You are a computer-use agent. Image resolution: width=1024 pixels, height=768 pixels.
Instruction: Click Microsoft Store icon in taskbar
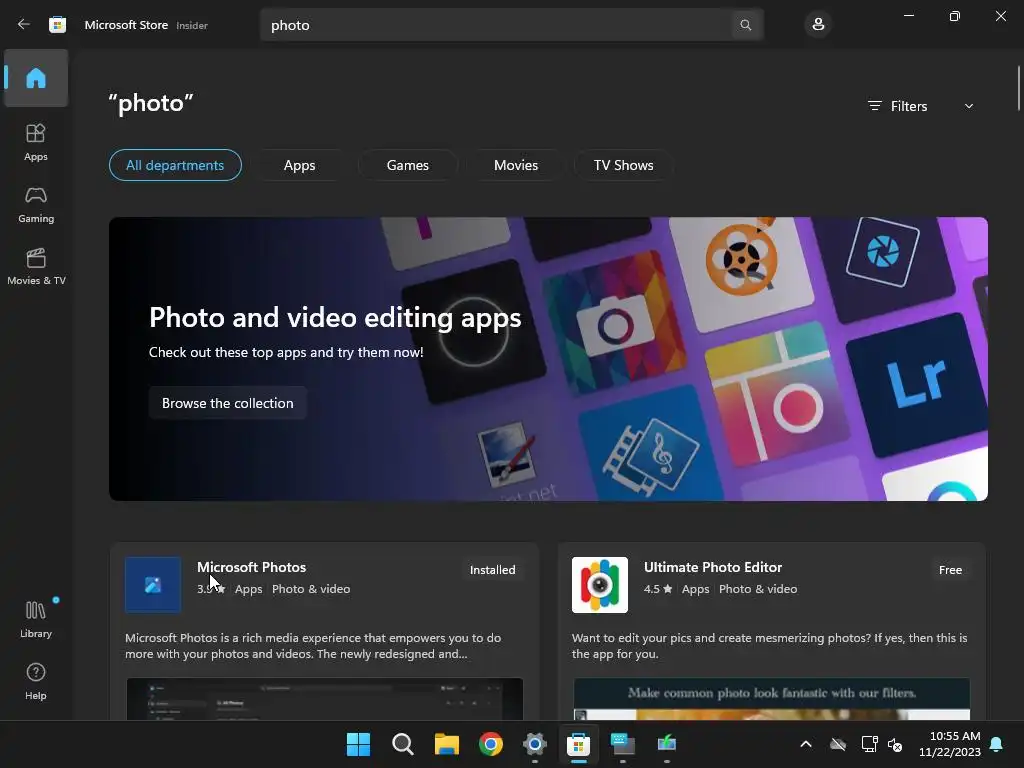[579, 744]
